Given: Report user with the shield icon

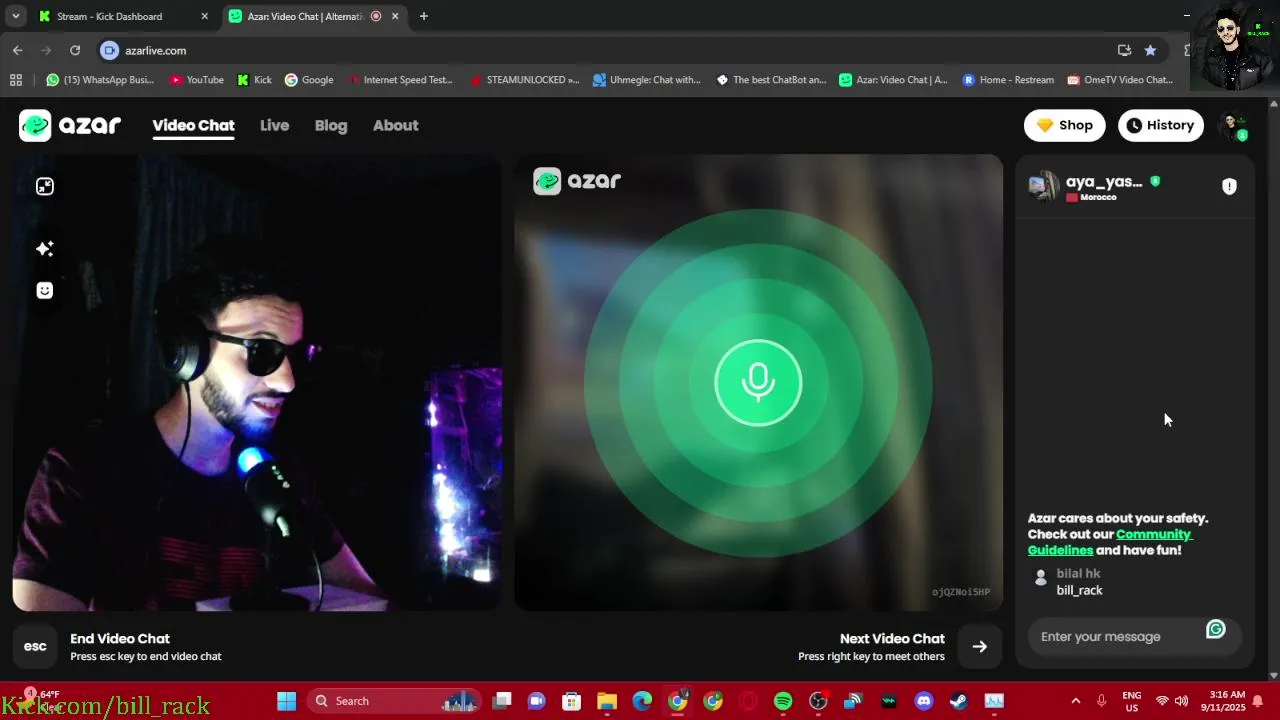Looking at the screenshot, I should click(1229, 186).
